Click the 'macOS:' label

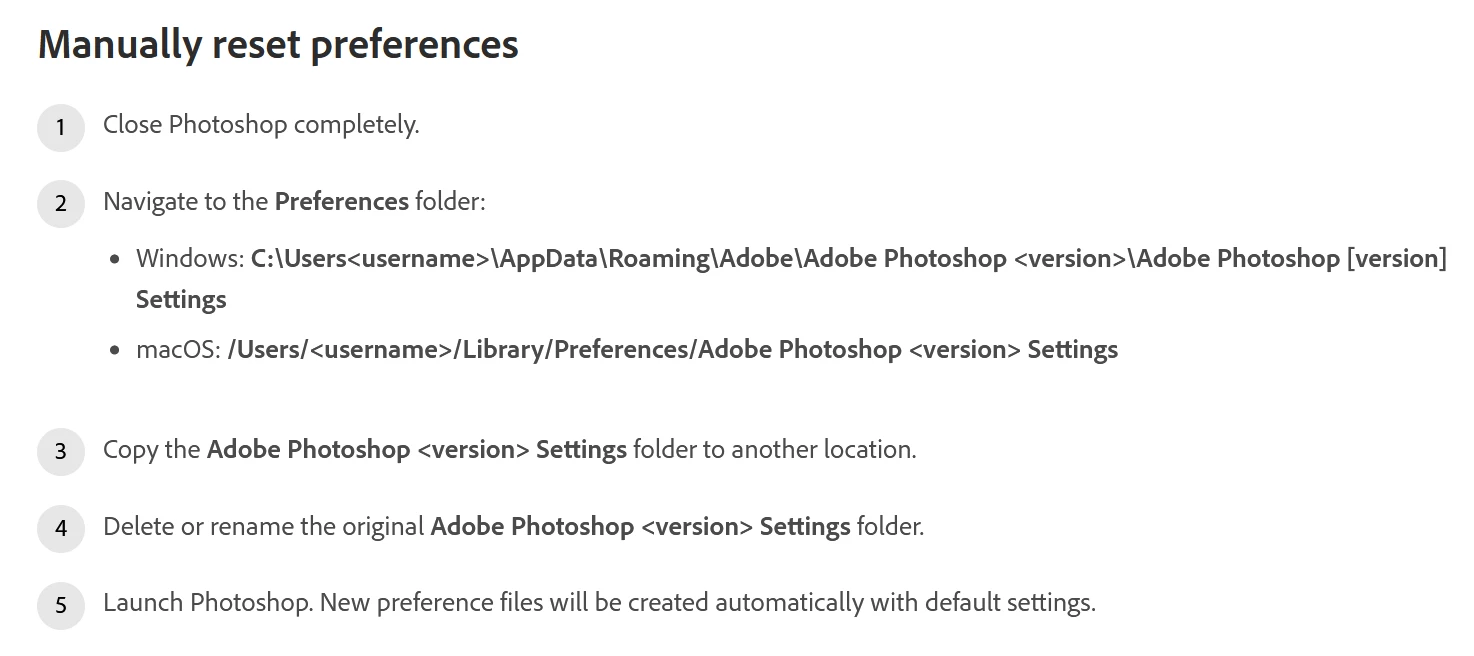pos(178,350)
